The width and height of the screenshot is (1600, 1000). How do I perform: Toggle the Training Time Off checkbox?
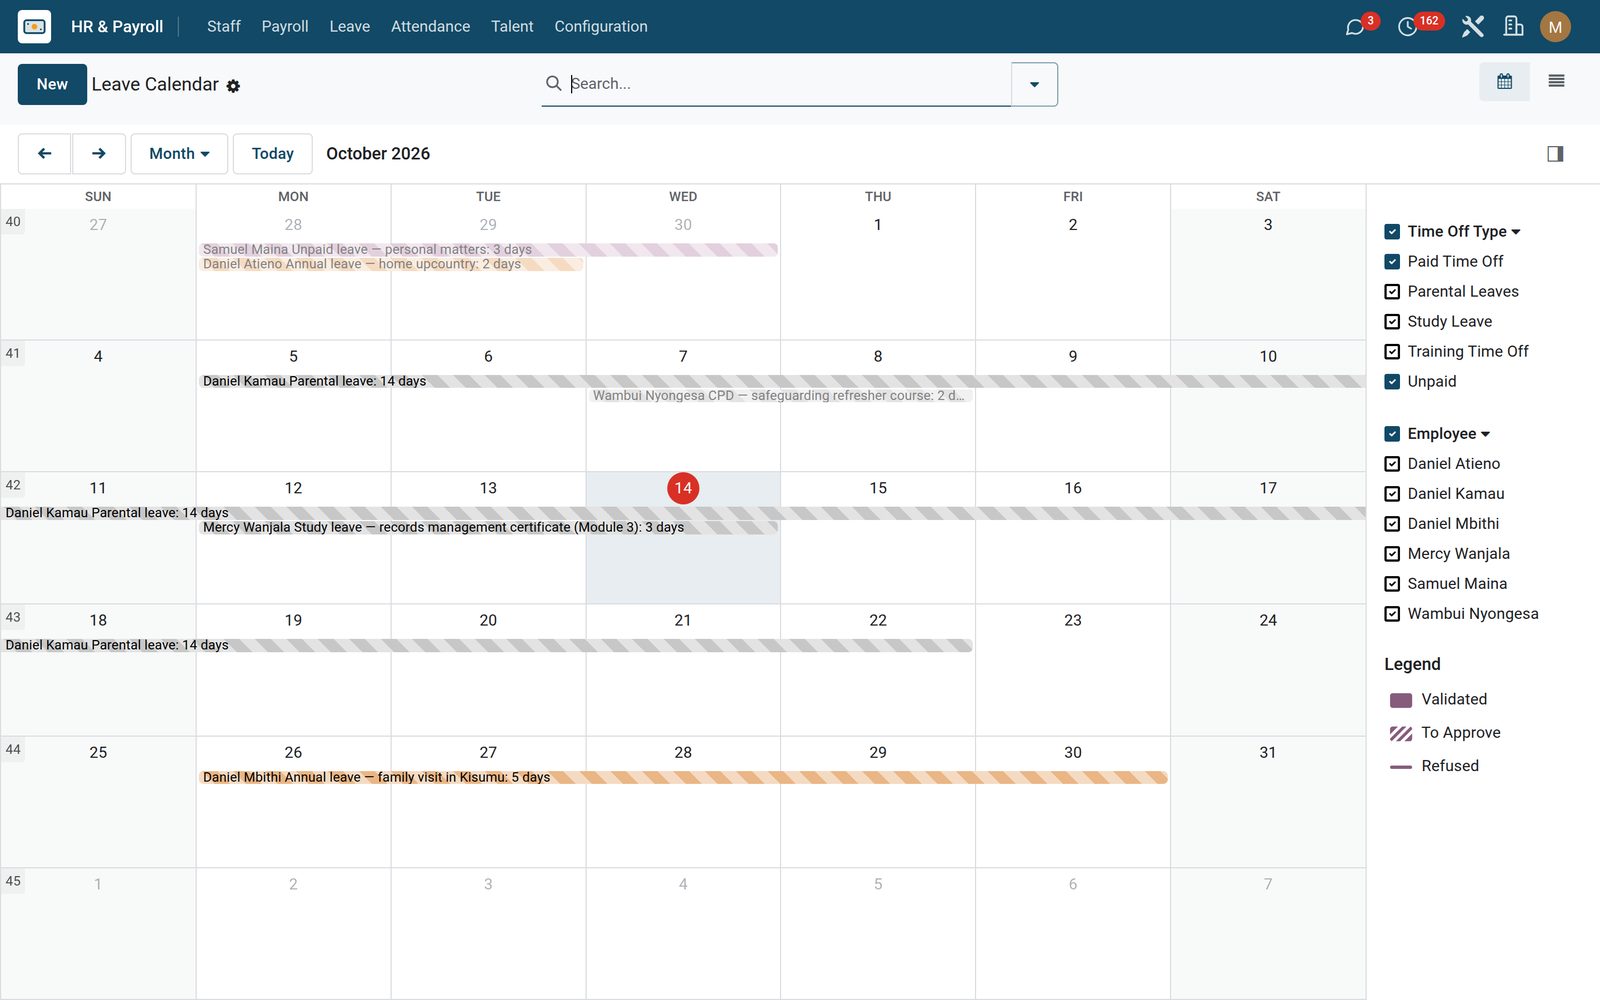1392,351
